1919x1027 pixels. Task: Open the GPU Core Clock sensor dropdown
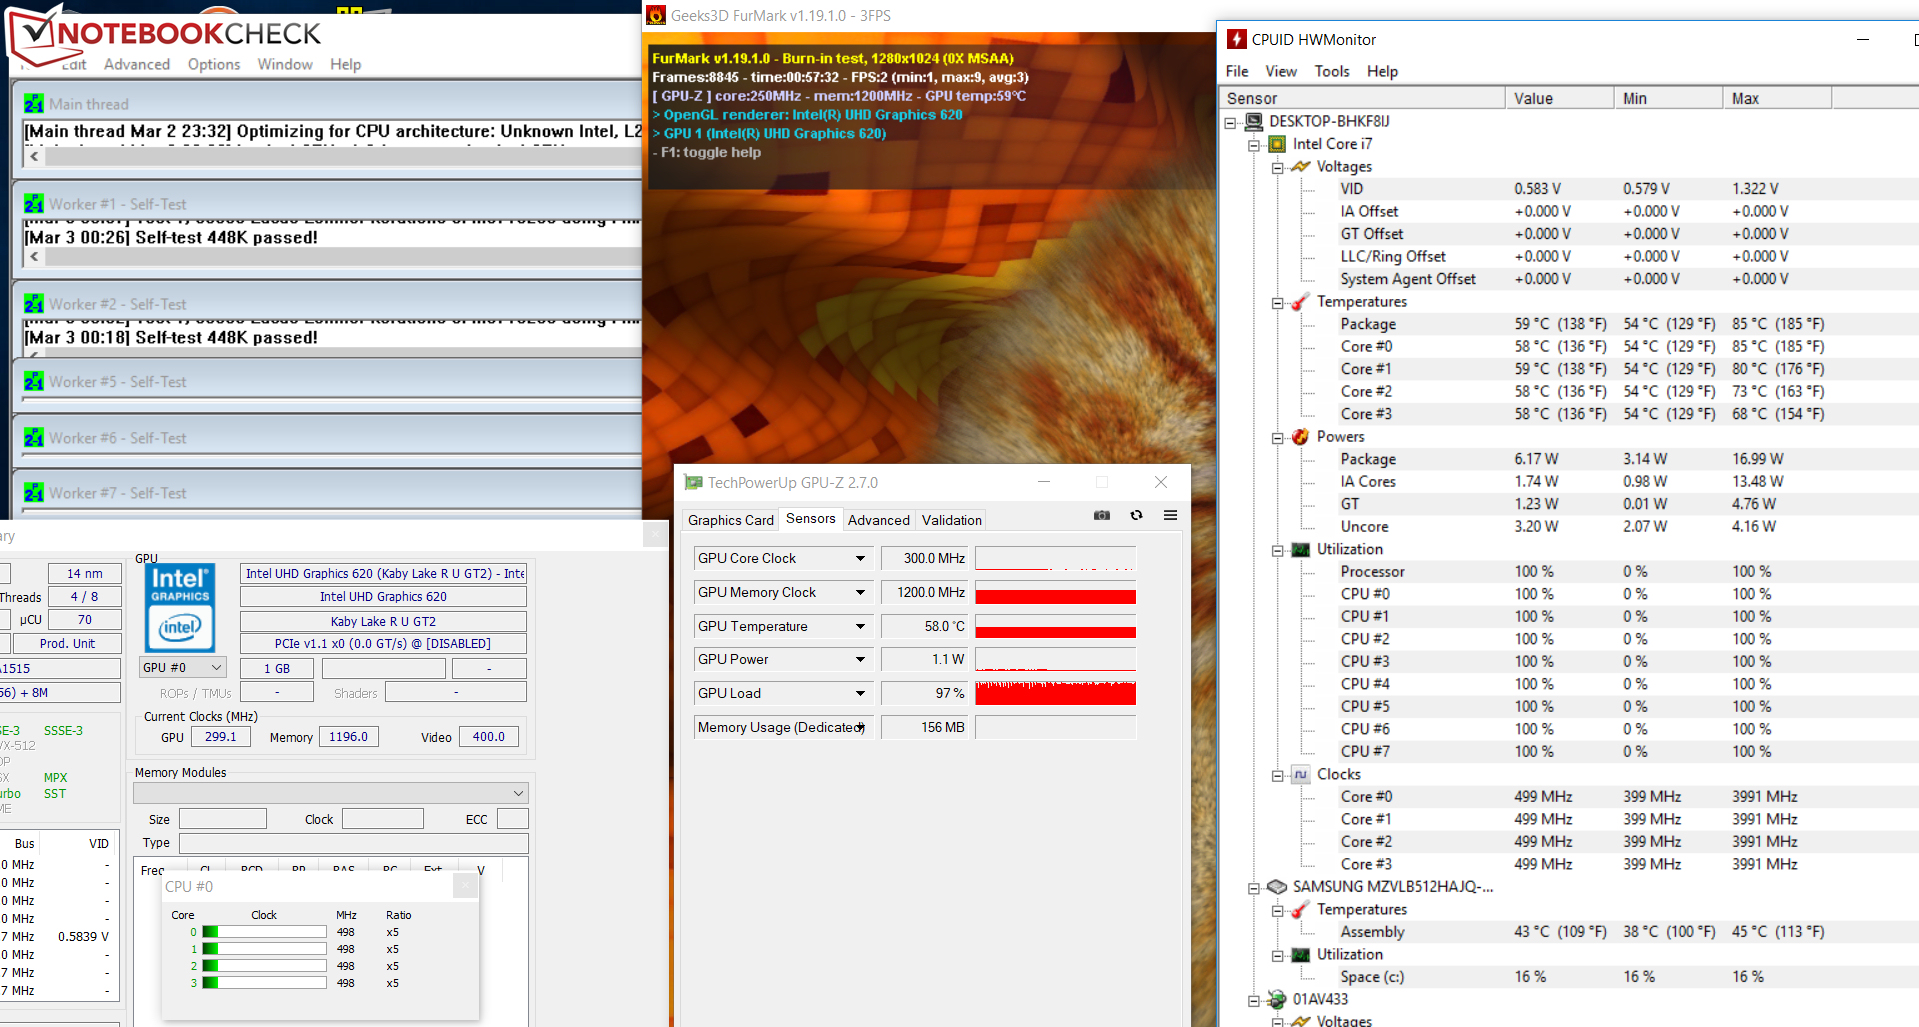[860, 558]
